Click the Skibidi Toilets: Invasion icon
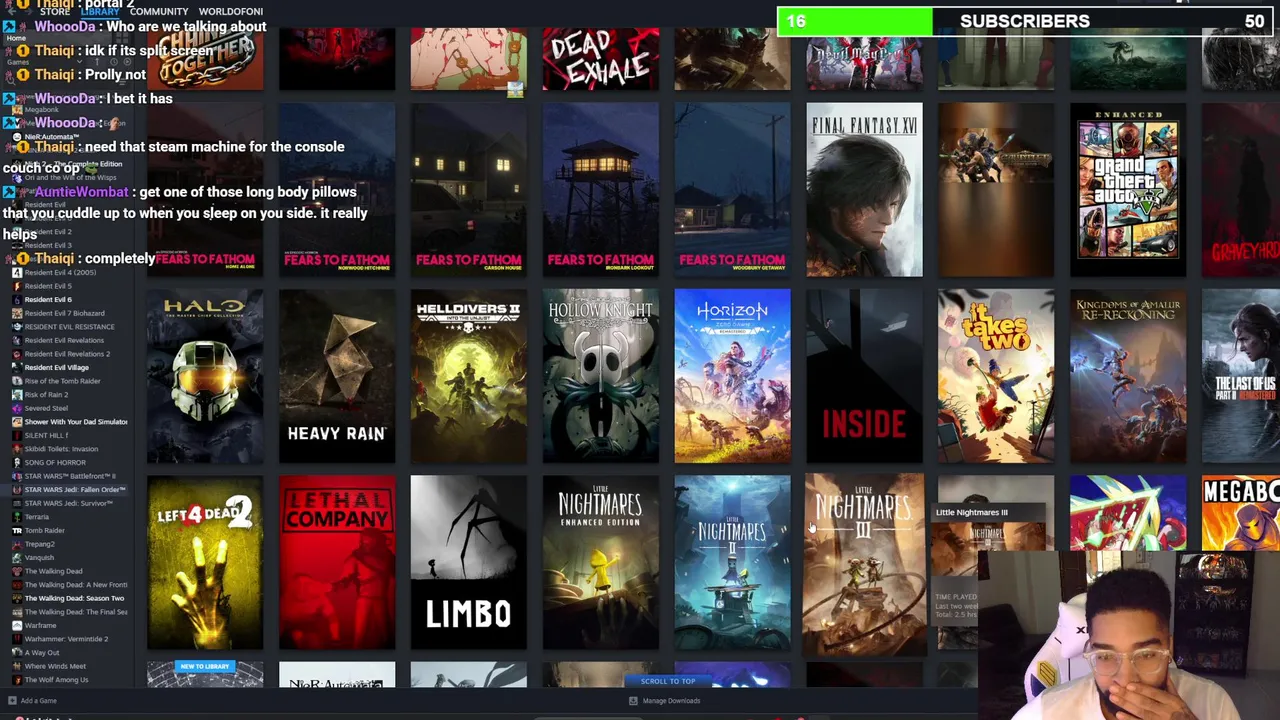The width and height of the screenshot is (1280, 720). pyautogui.click(x=17, y=449)
